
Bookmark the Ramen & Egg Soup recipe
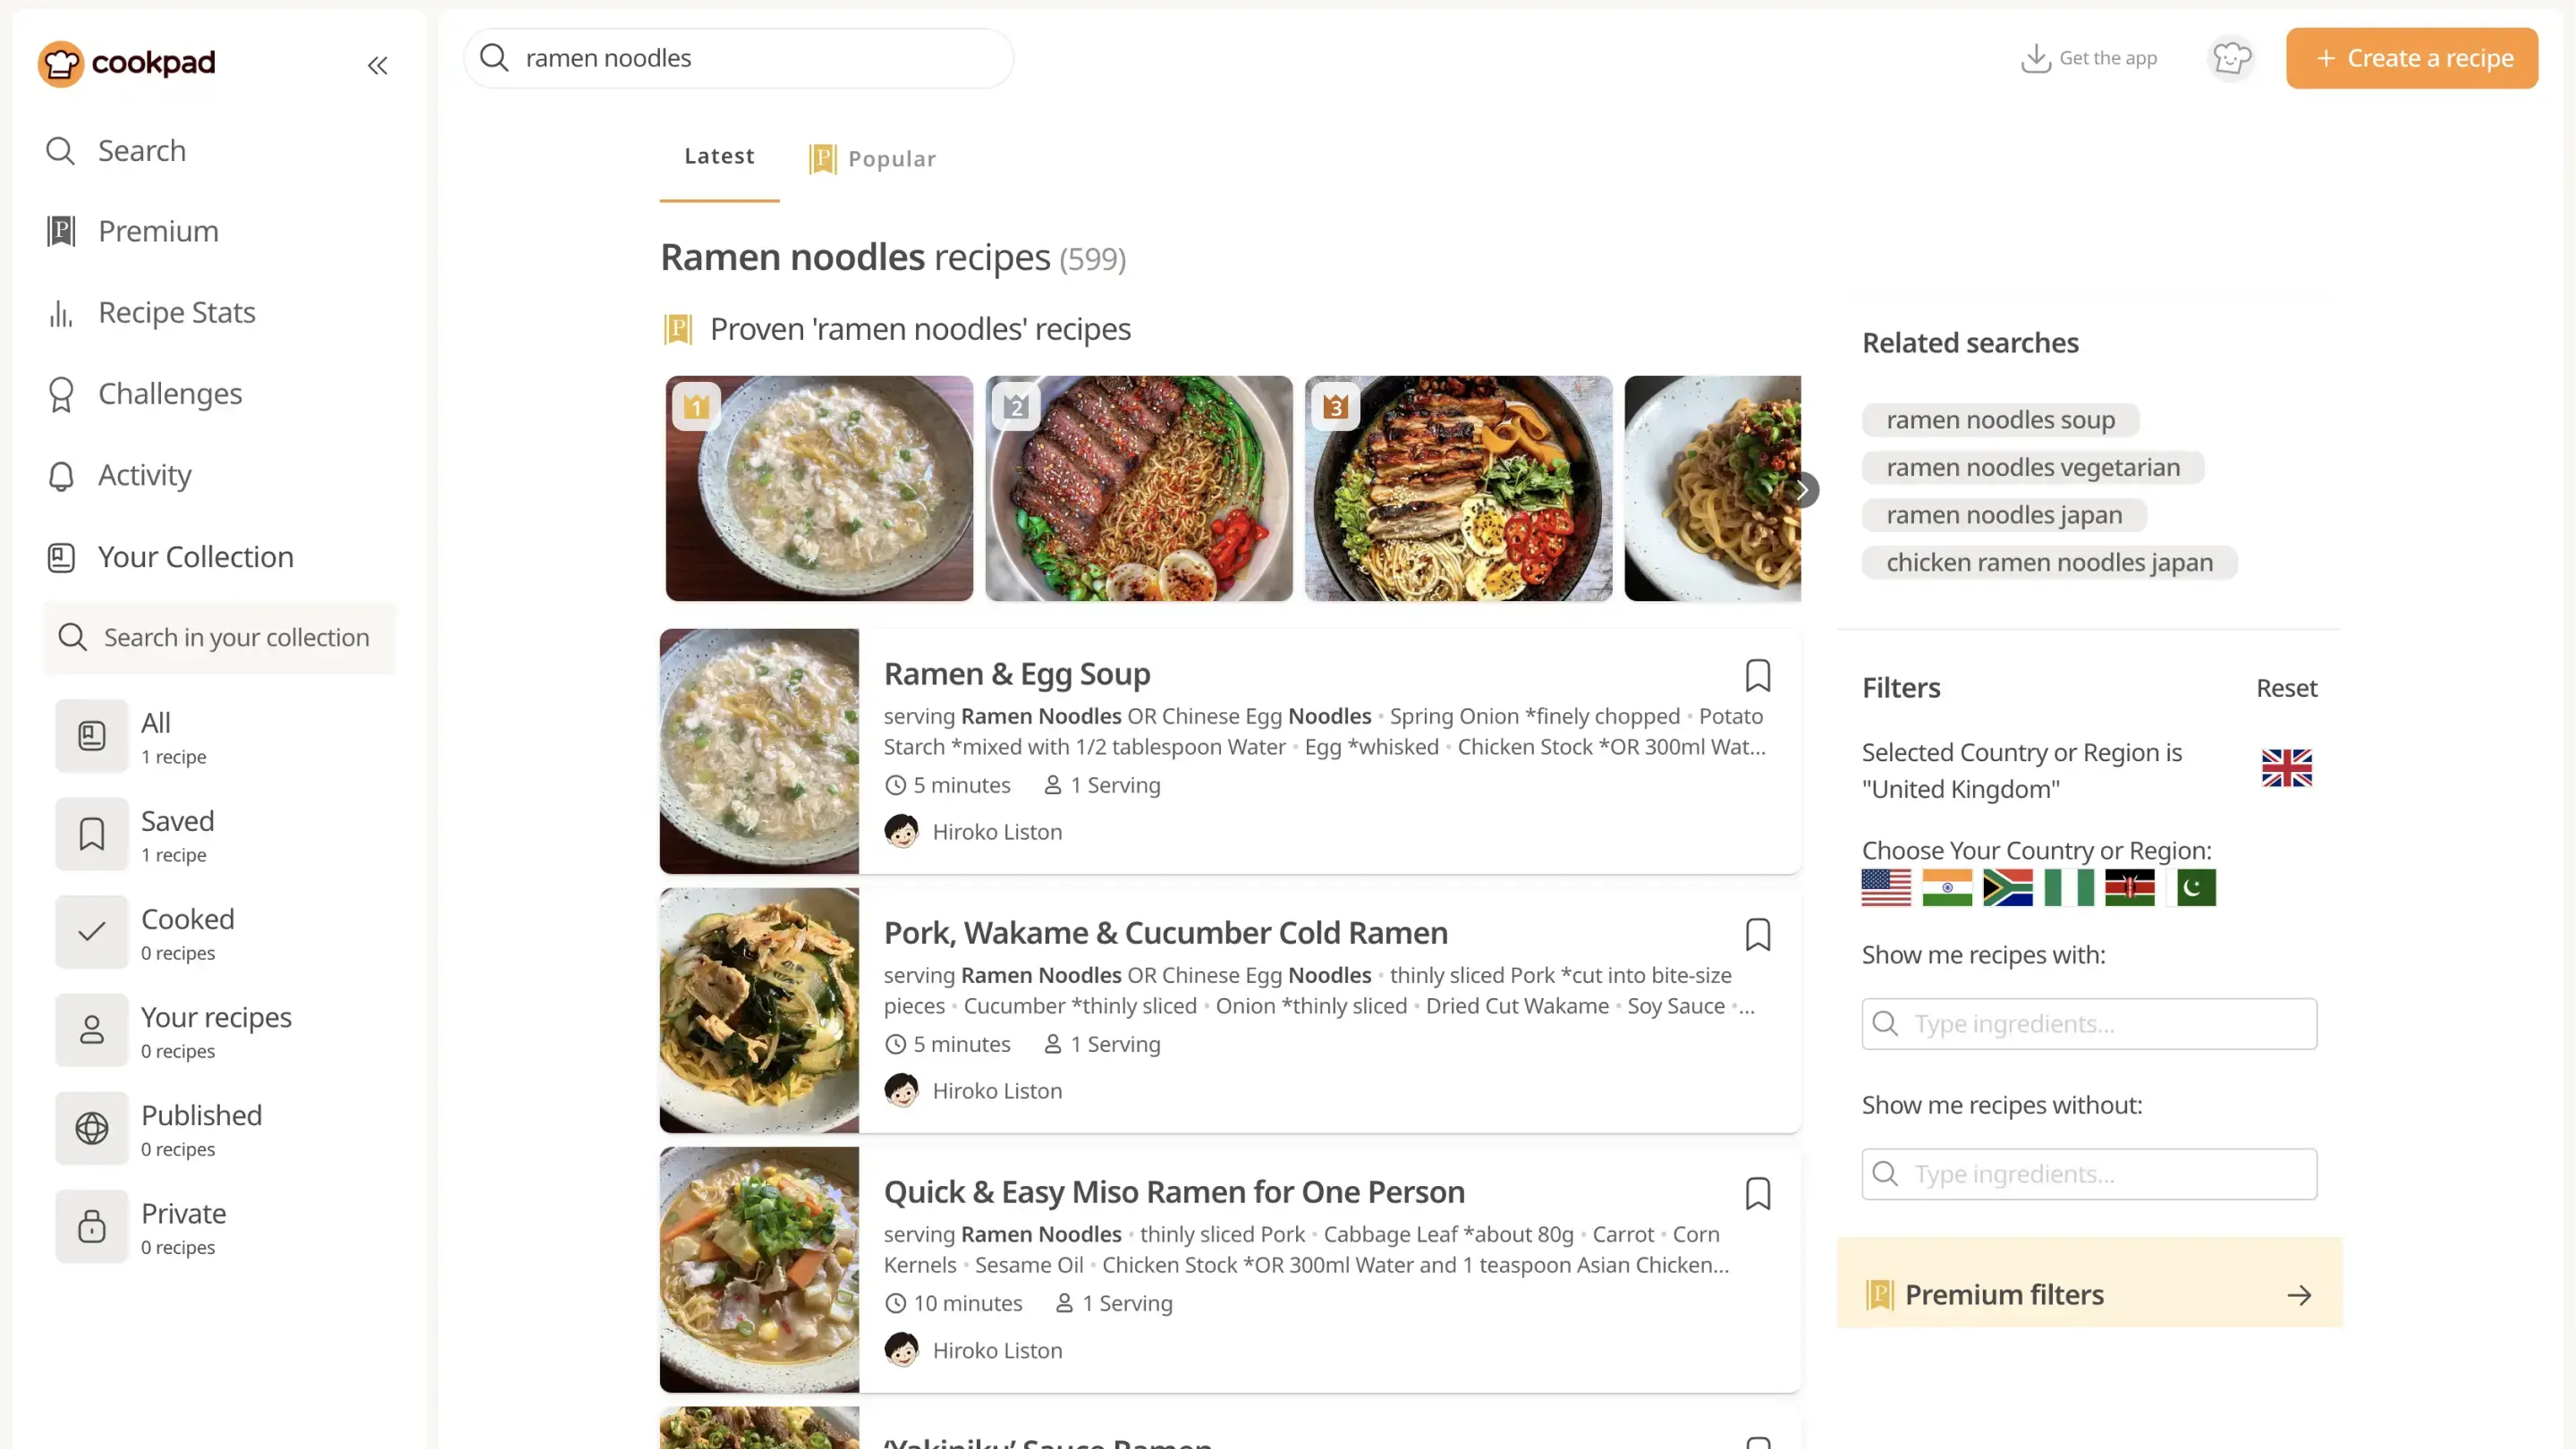click(1757, 676)
